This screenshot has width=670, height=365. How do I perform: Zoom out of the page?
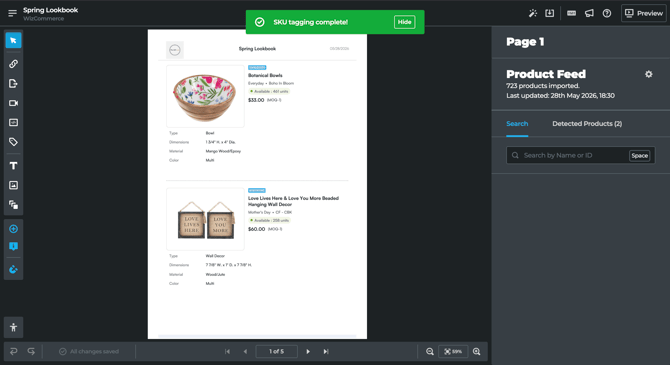[430, 351]
